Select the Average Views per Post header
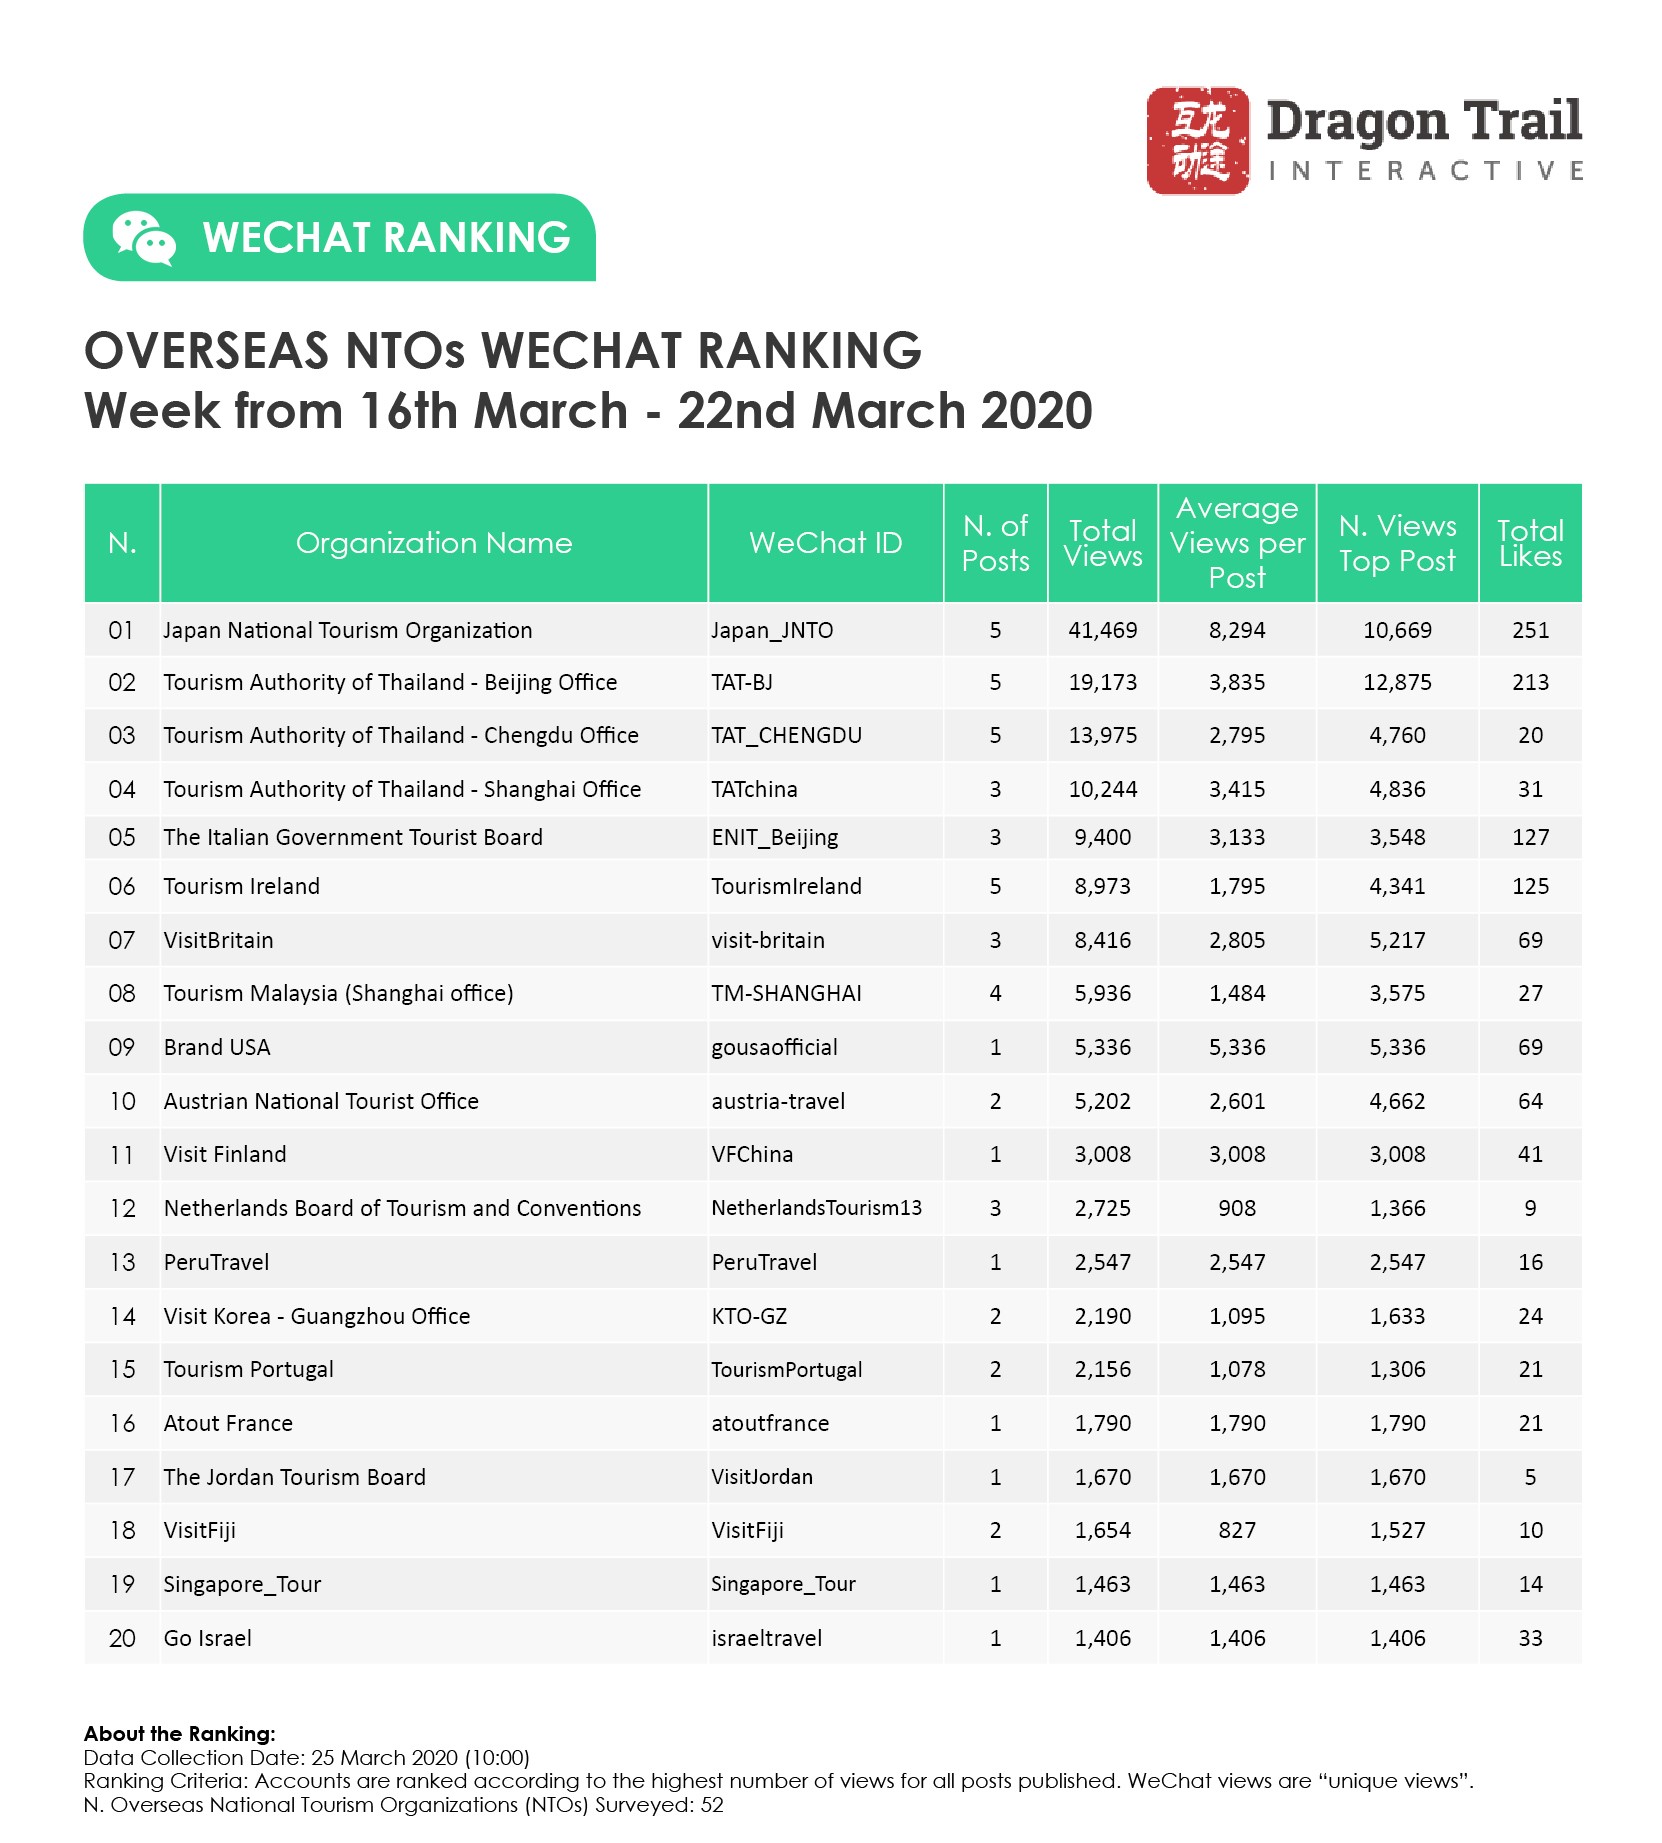Viewport: 1662px width, 1843px height. click(1237, 543)
